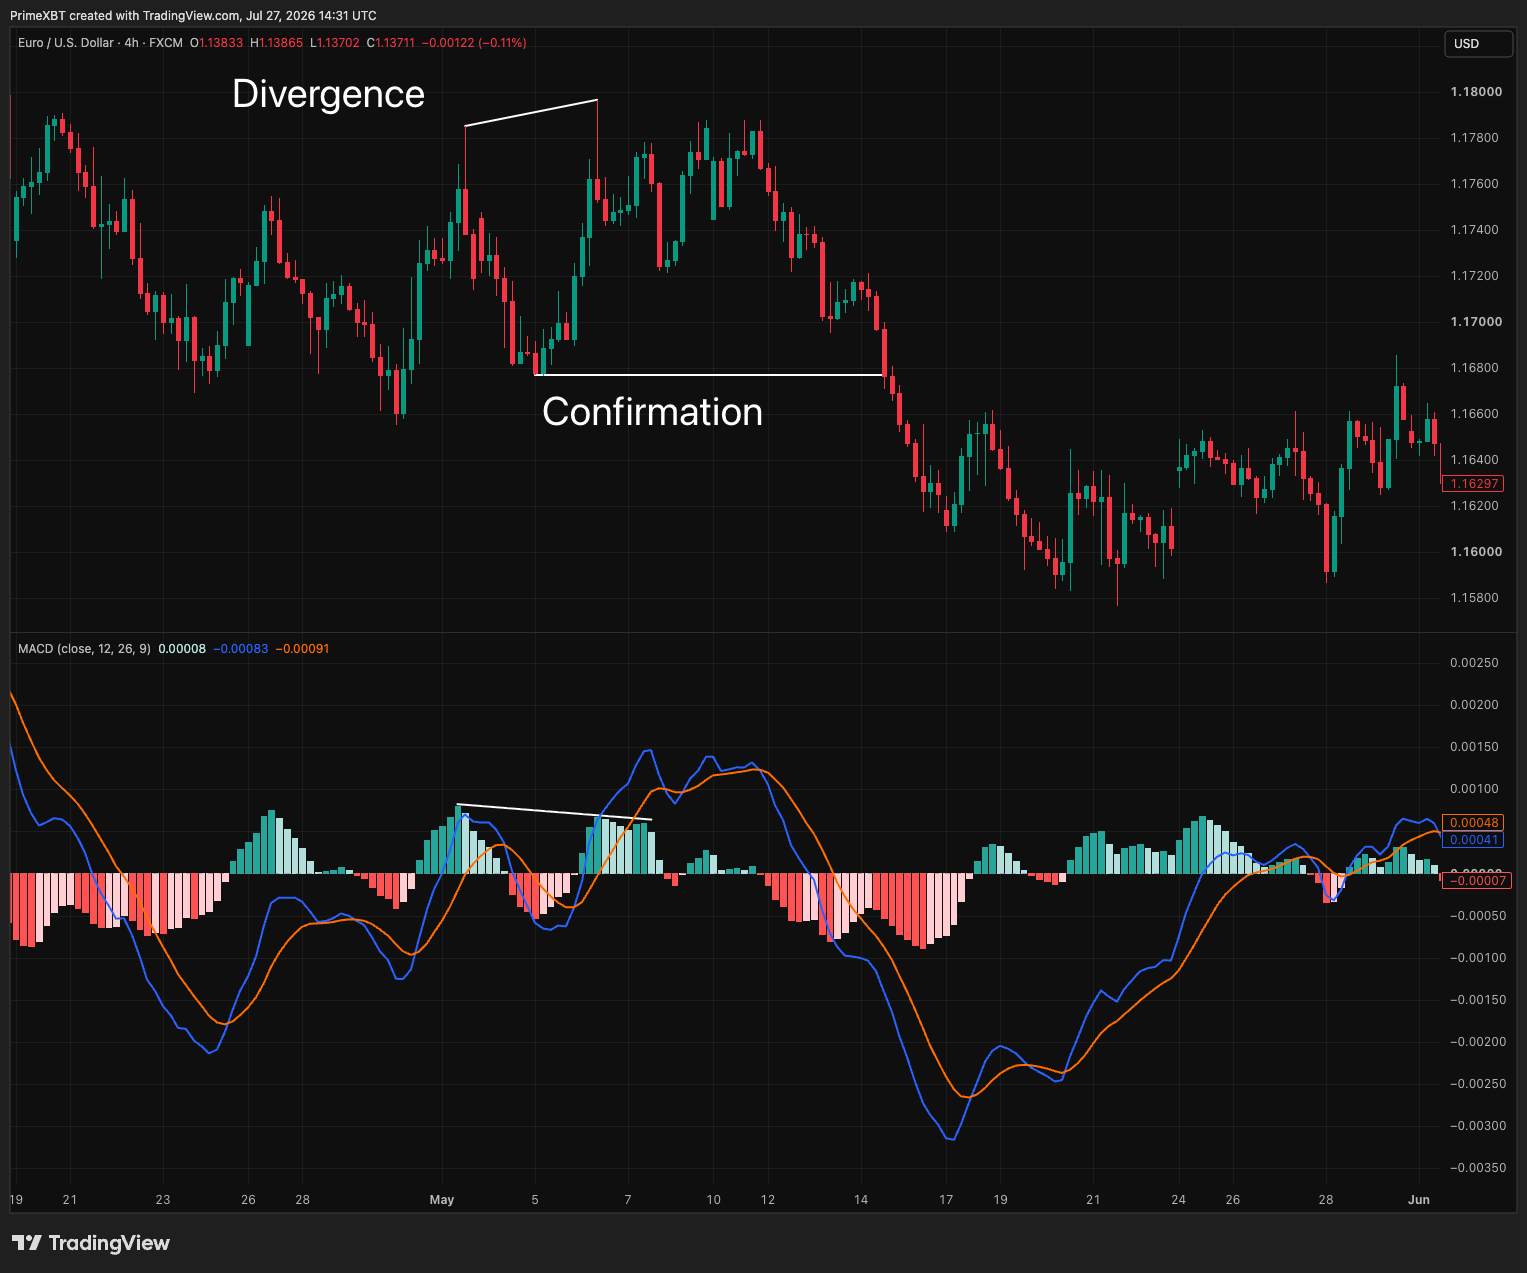The image size is (1527, 1273).
Task: Click the 1.17800 price axis label
Action: click(x=1476, y=138)
